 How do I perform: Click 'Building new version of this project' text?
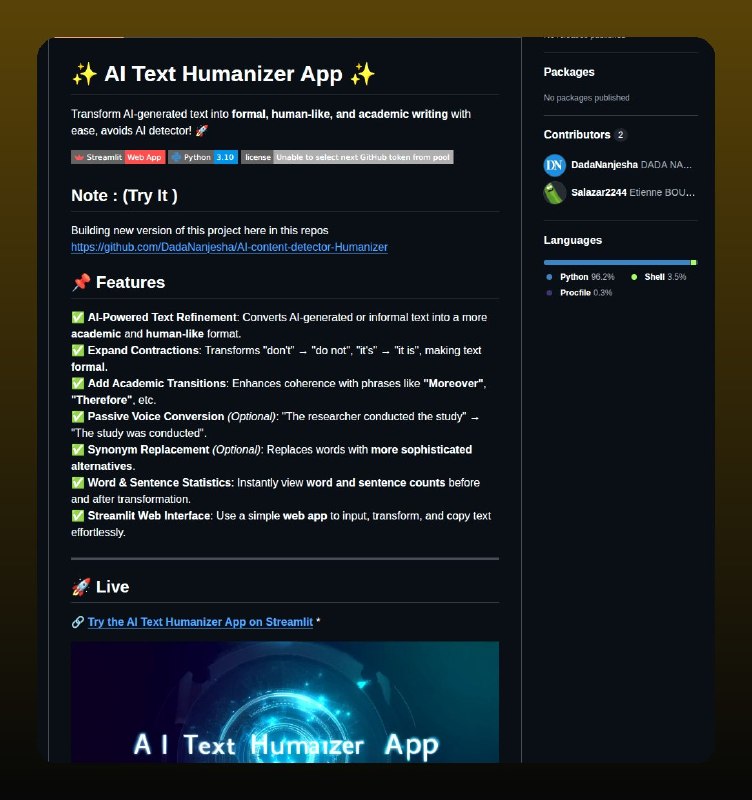pyautogui.click(x=199, y=230)
